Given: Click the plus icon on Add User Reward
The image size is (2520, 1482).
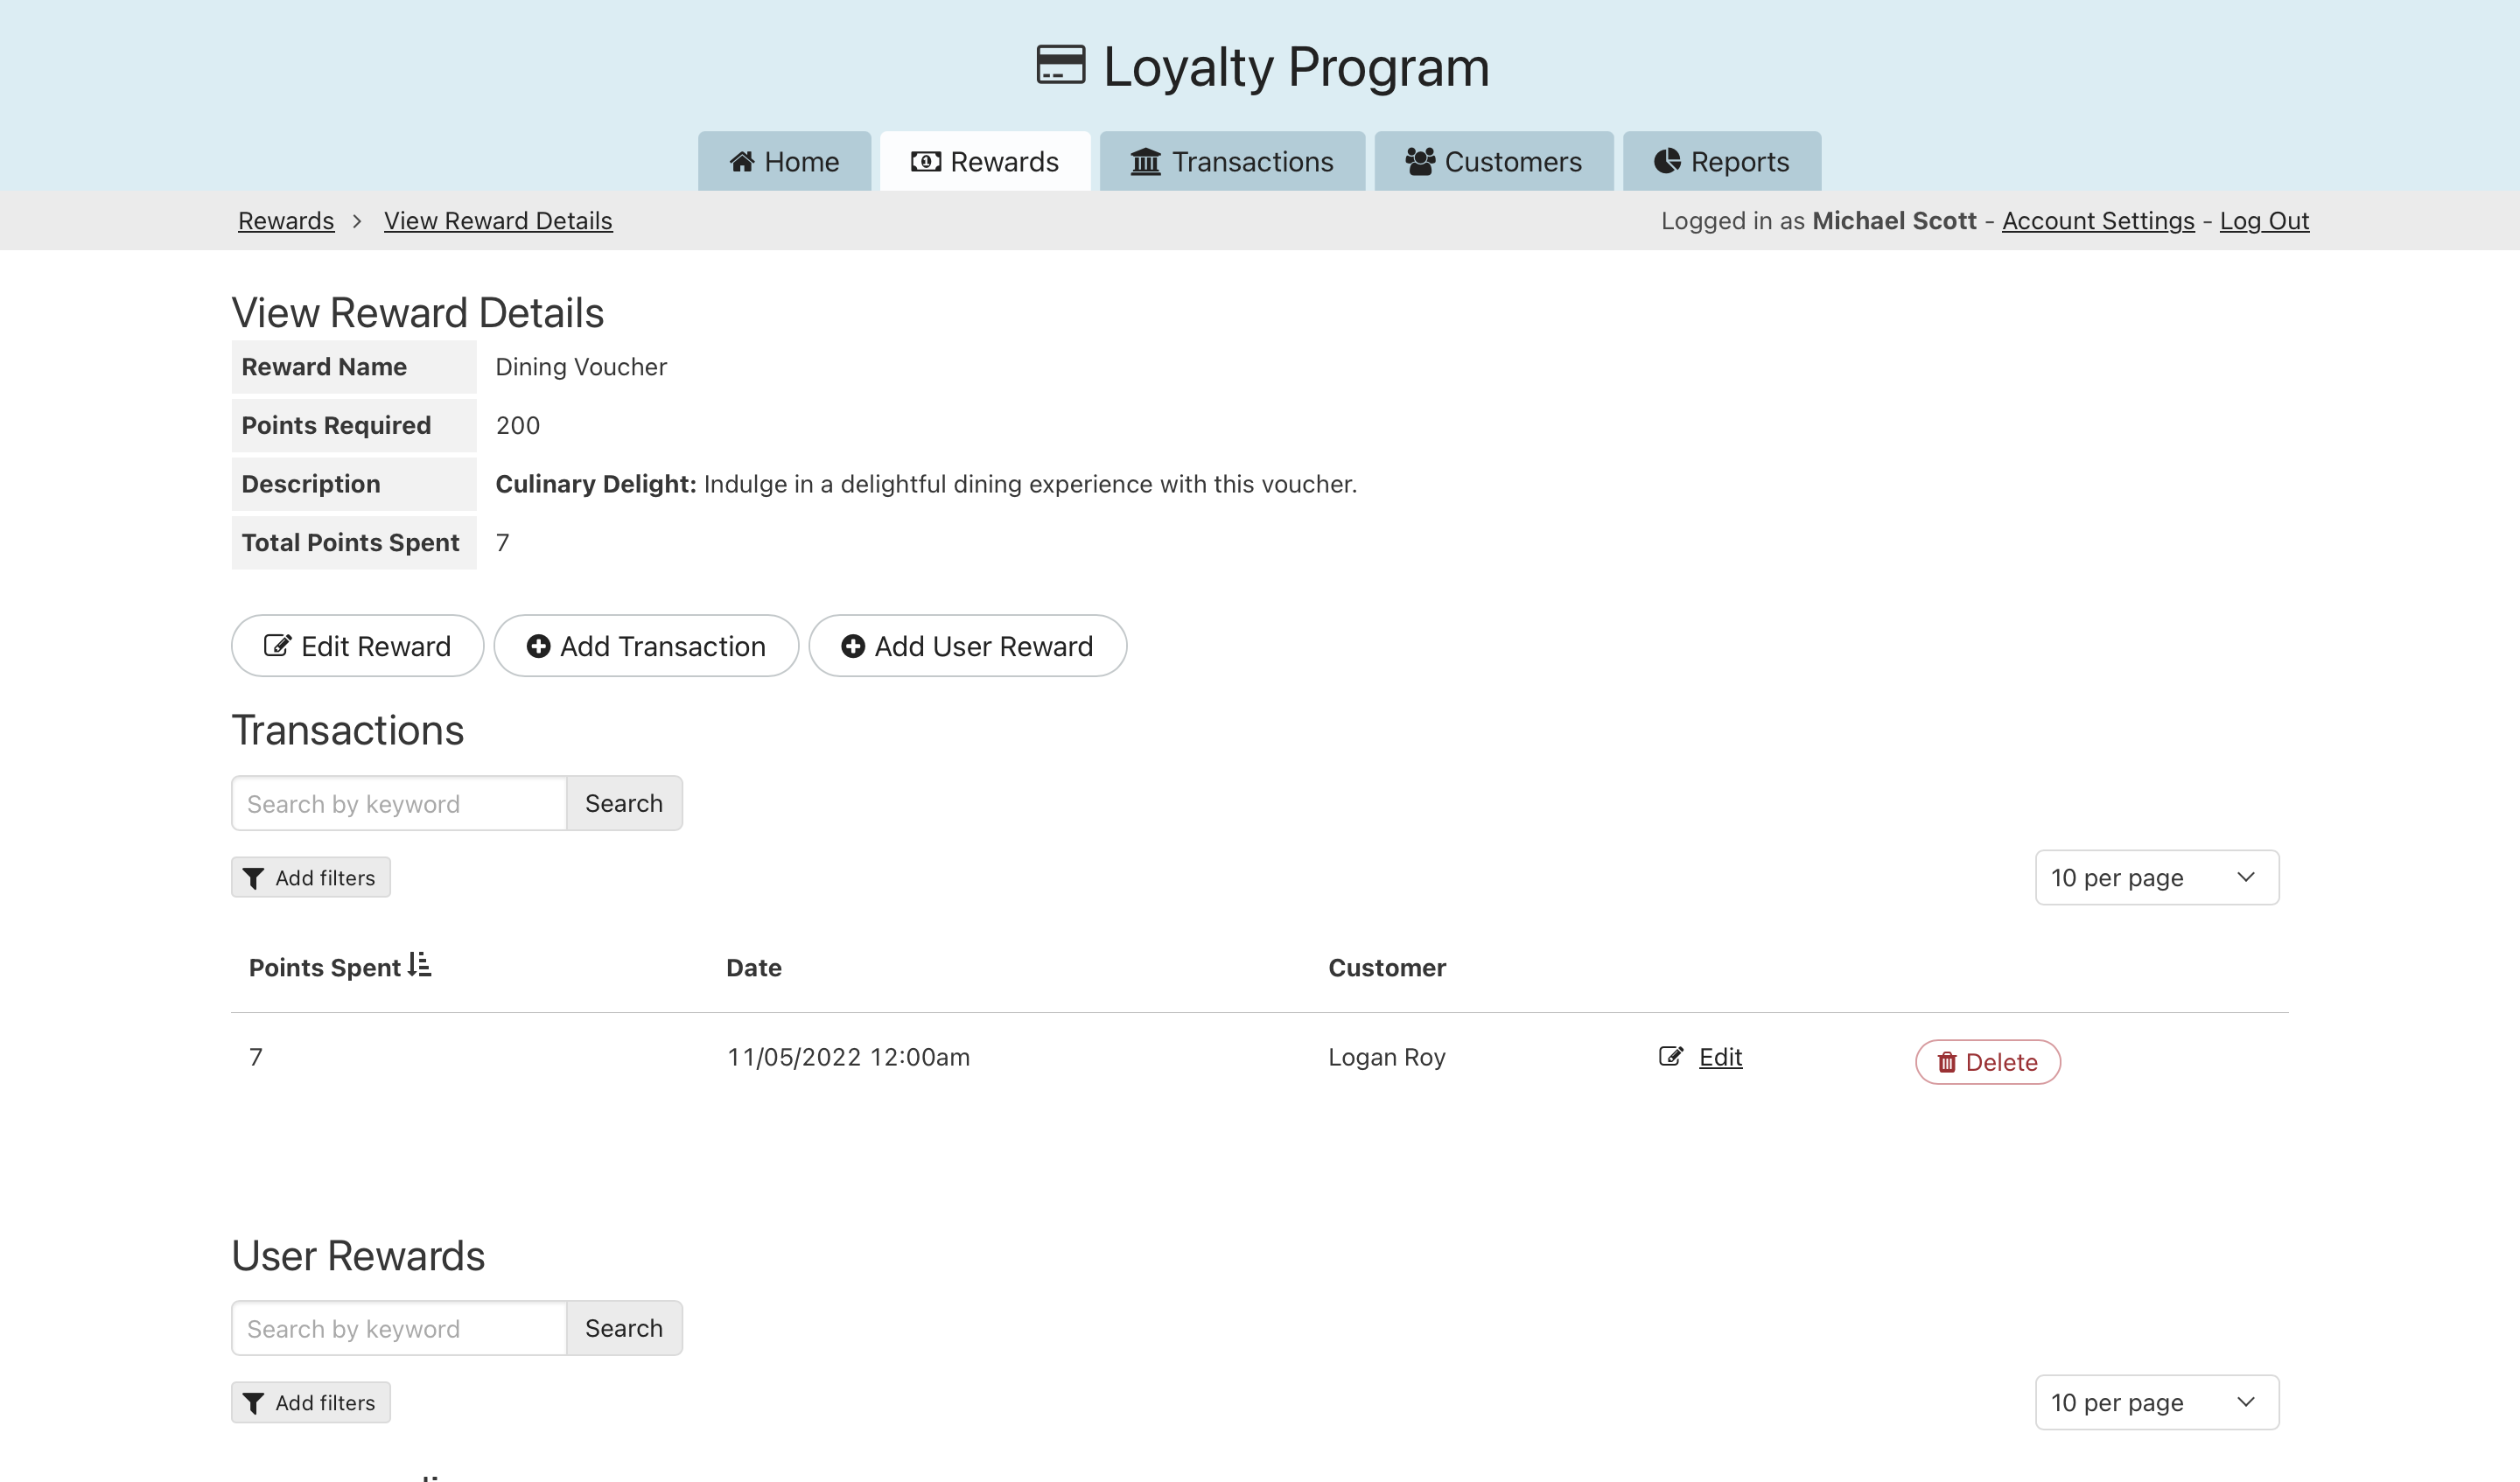Looking at the screenshot, I should pyautogui.click(x=852, y=647).
